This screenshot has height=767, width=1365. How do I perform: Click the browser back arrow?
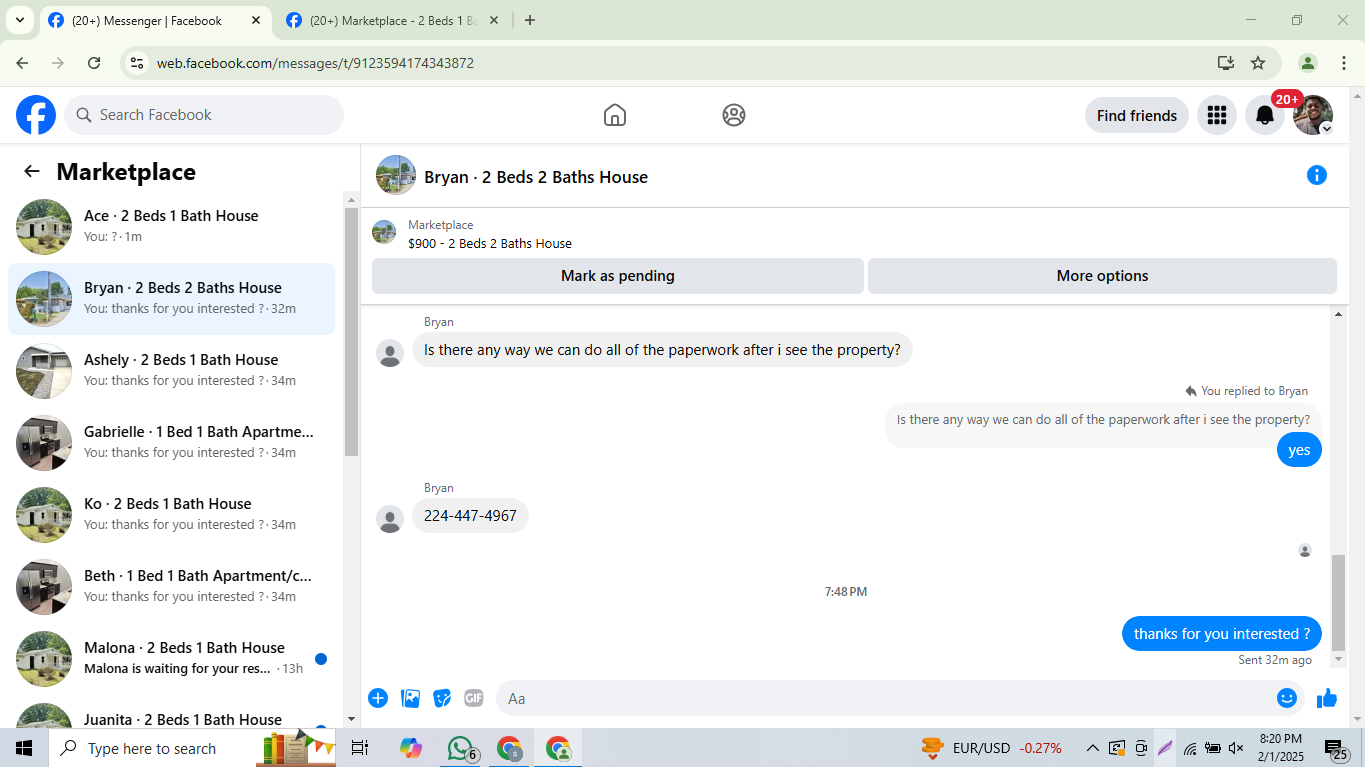pos(22,63)
